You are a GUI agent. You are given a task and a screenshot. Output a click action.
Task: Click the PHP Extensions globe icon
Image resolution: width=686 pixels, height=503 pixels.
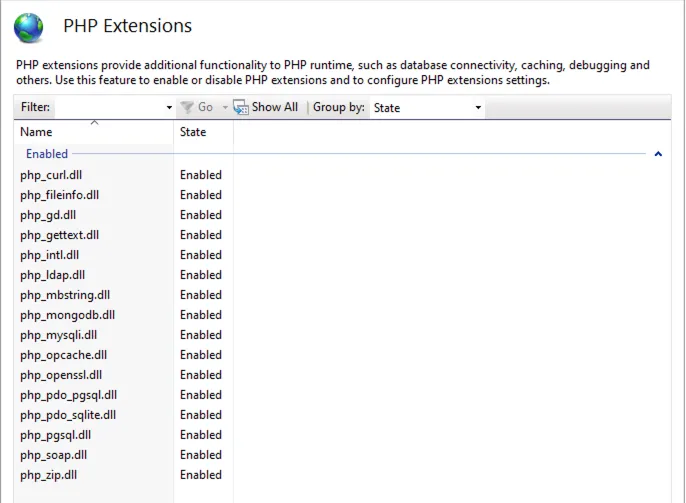(29, 27)
